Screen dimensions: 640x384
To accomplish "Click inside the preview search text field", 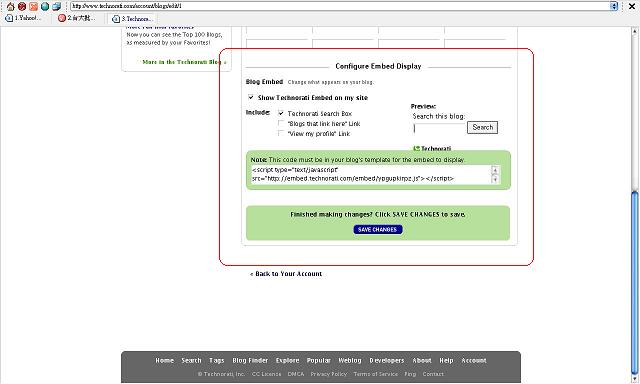I will coord(439,128).
